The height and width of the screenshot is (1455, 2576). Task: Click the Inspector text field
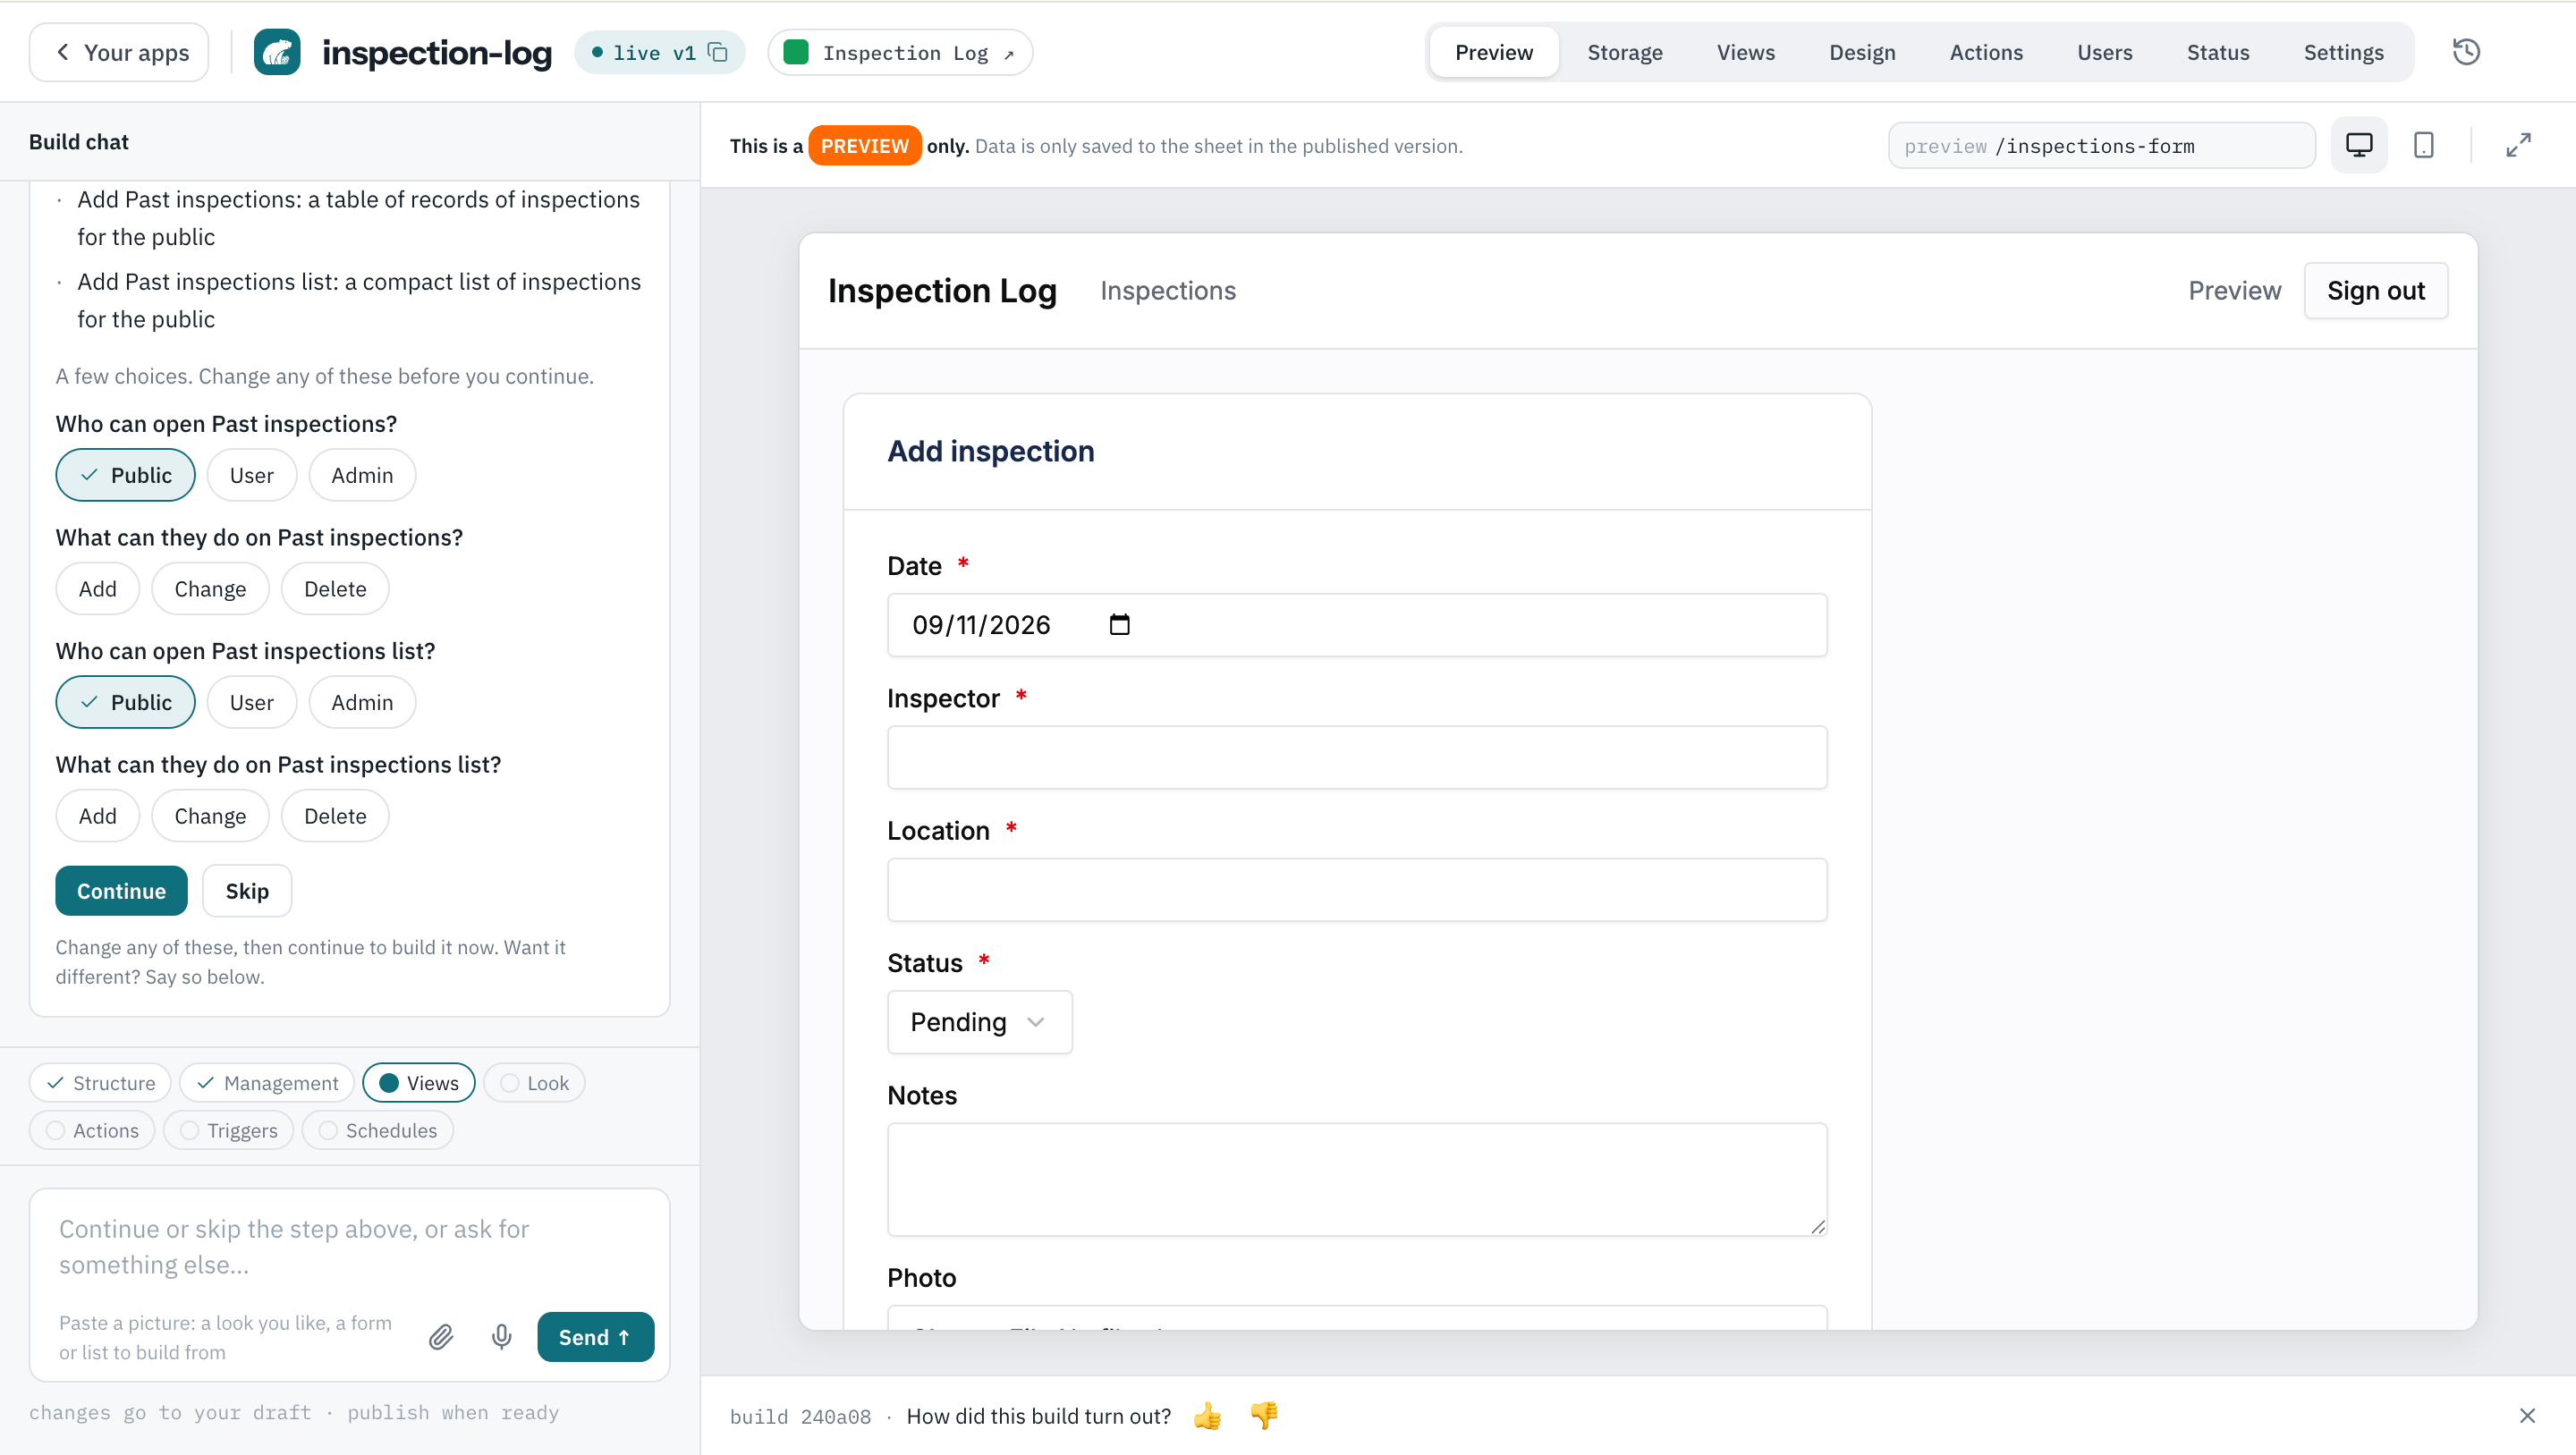(x=1357, y=757)
